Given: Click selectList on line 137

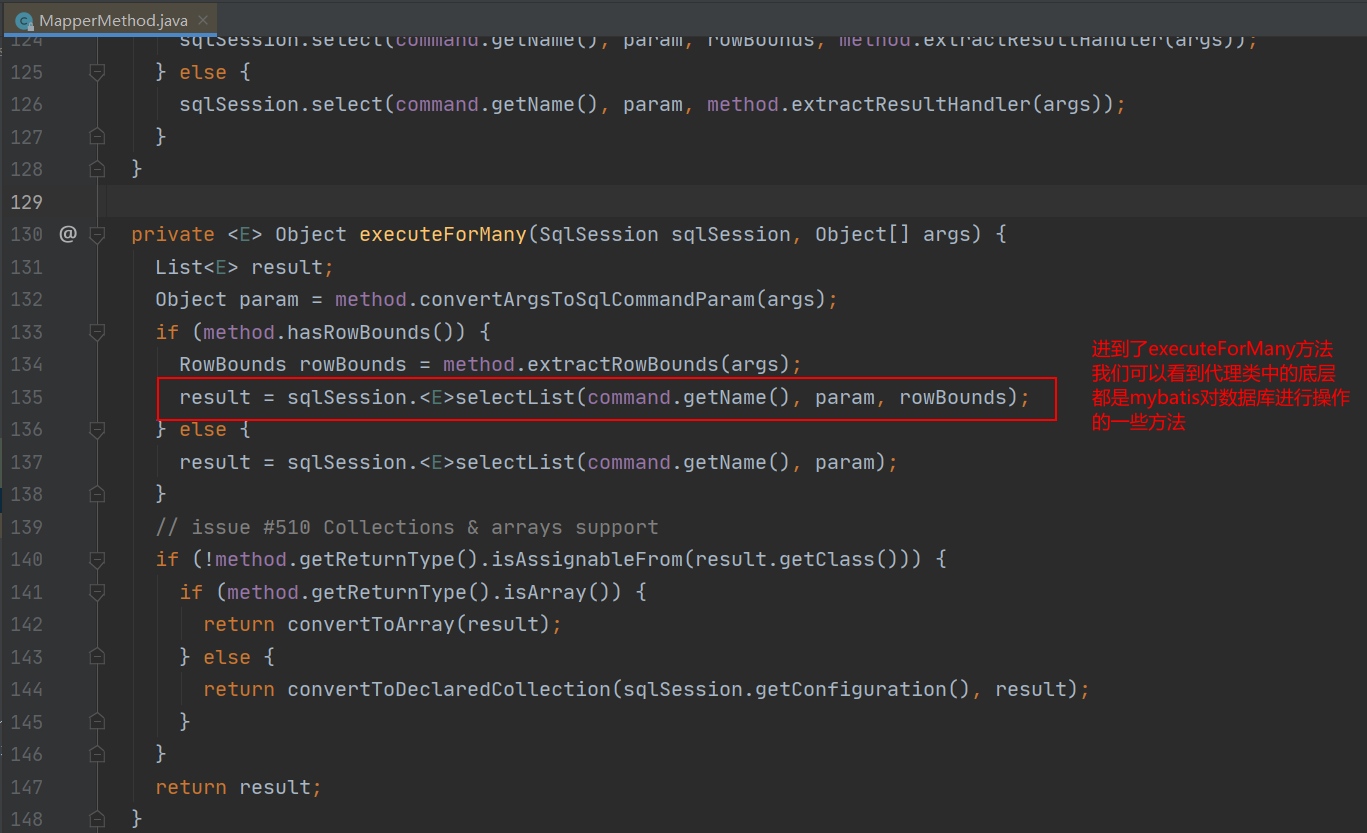Looking at the screenshot, I should pyautogui.click(x=515, y=462).
